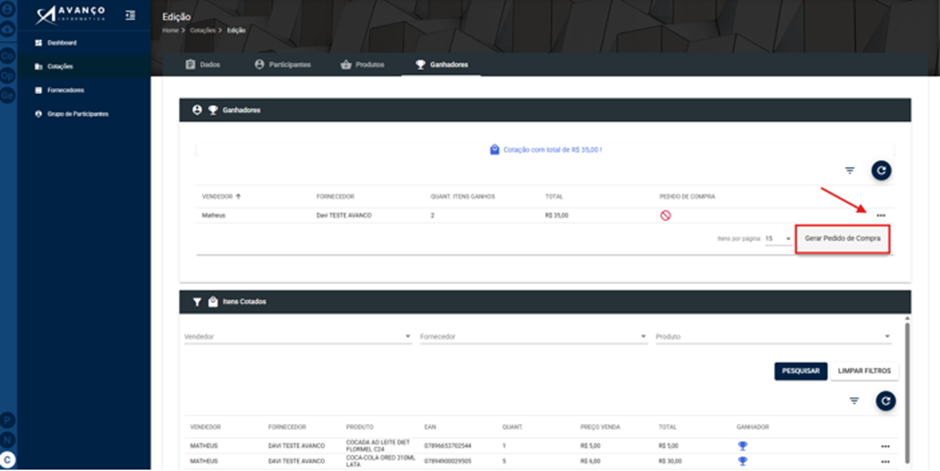Viewport: 940px width, 471px height.
Task: Expand the Produto filter dropdown
Action: (x=773, y=337)
